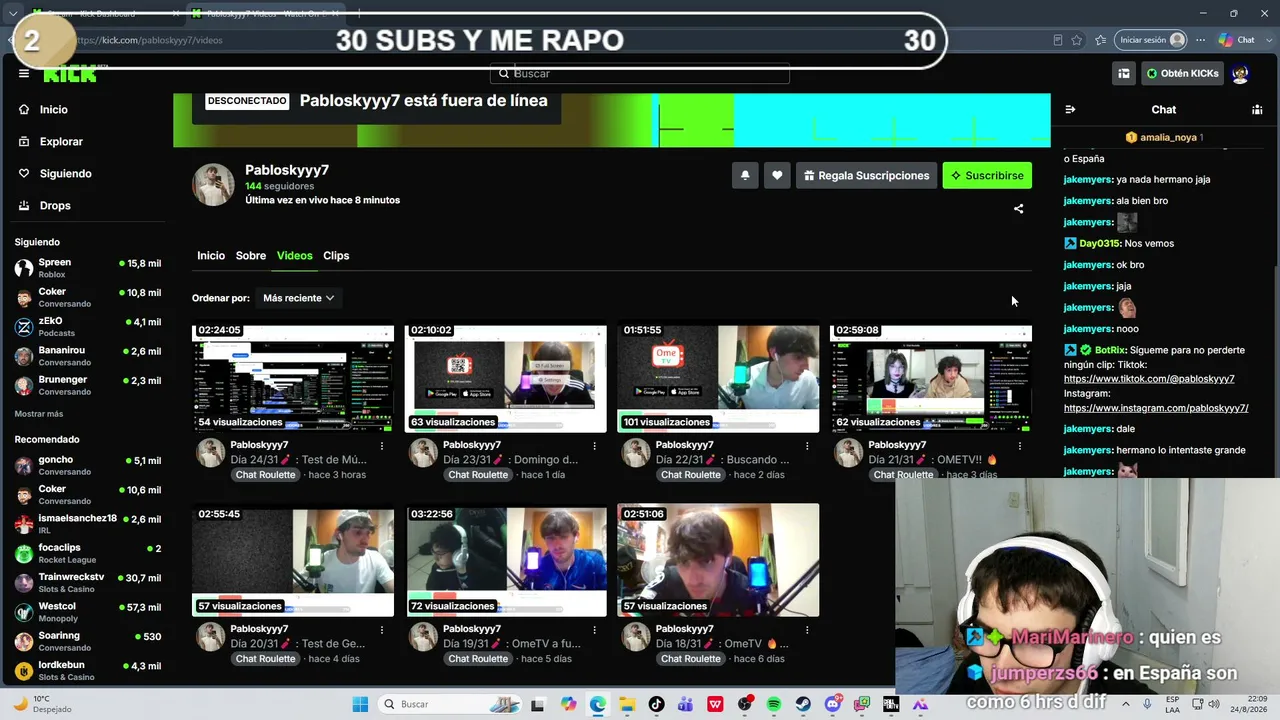
Task: Click the notification bell for Pabloskyyy7
Action: pyautogui.click(x=745, y=175)
